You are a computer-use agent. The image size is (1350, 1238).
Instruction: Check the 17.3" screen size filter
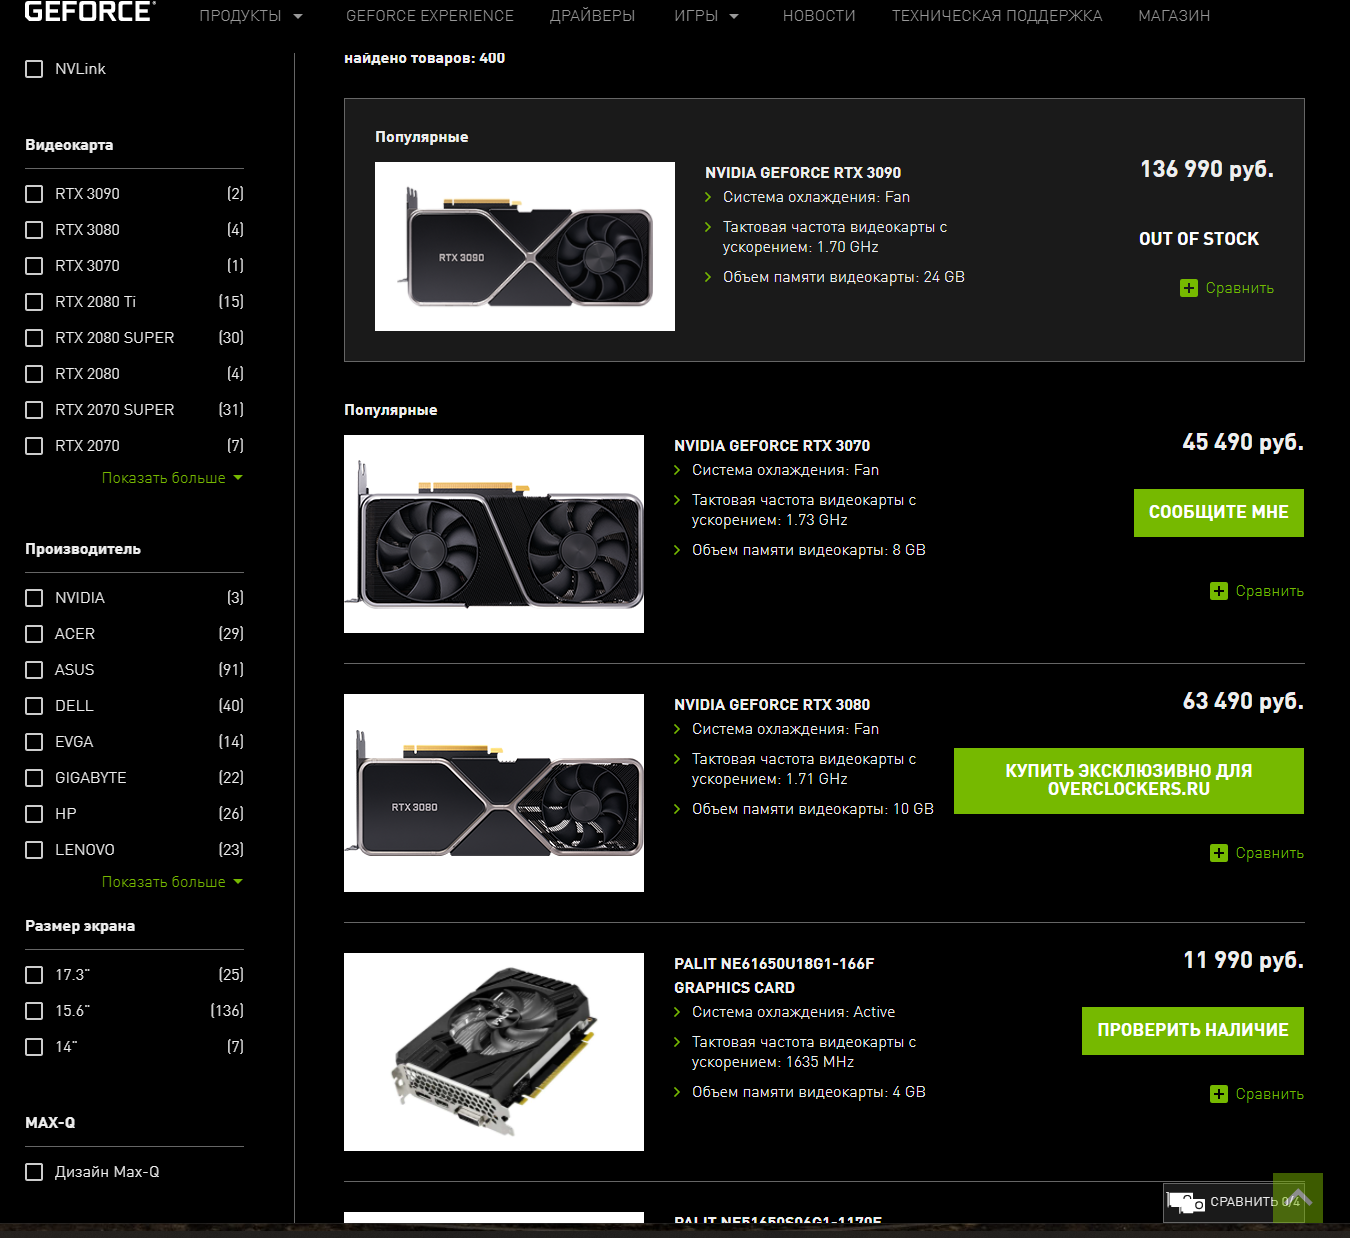click(34, 975)
